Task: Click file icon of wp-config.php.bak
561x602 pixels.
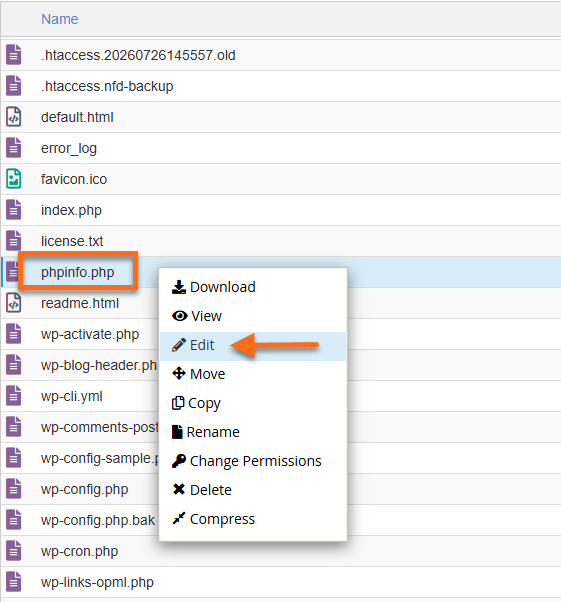Action: [x=13, y=520]
